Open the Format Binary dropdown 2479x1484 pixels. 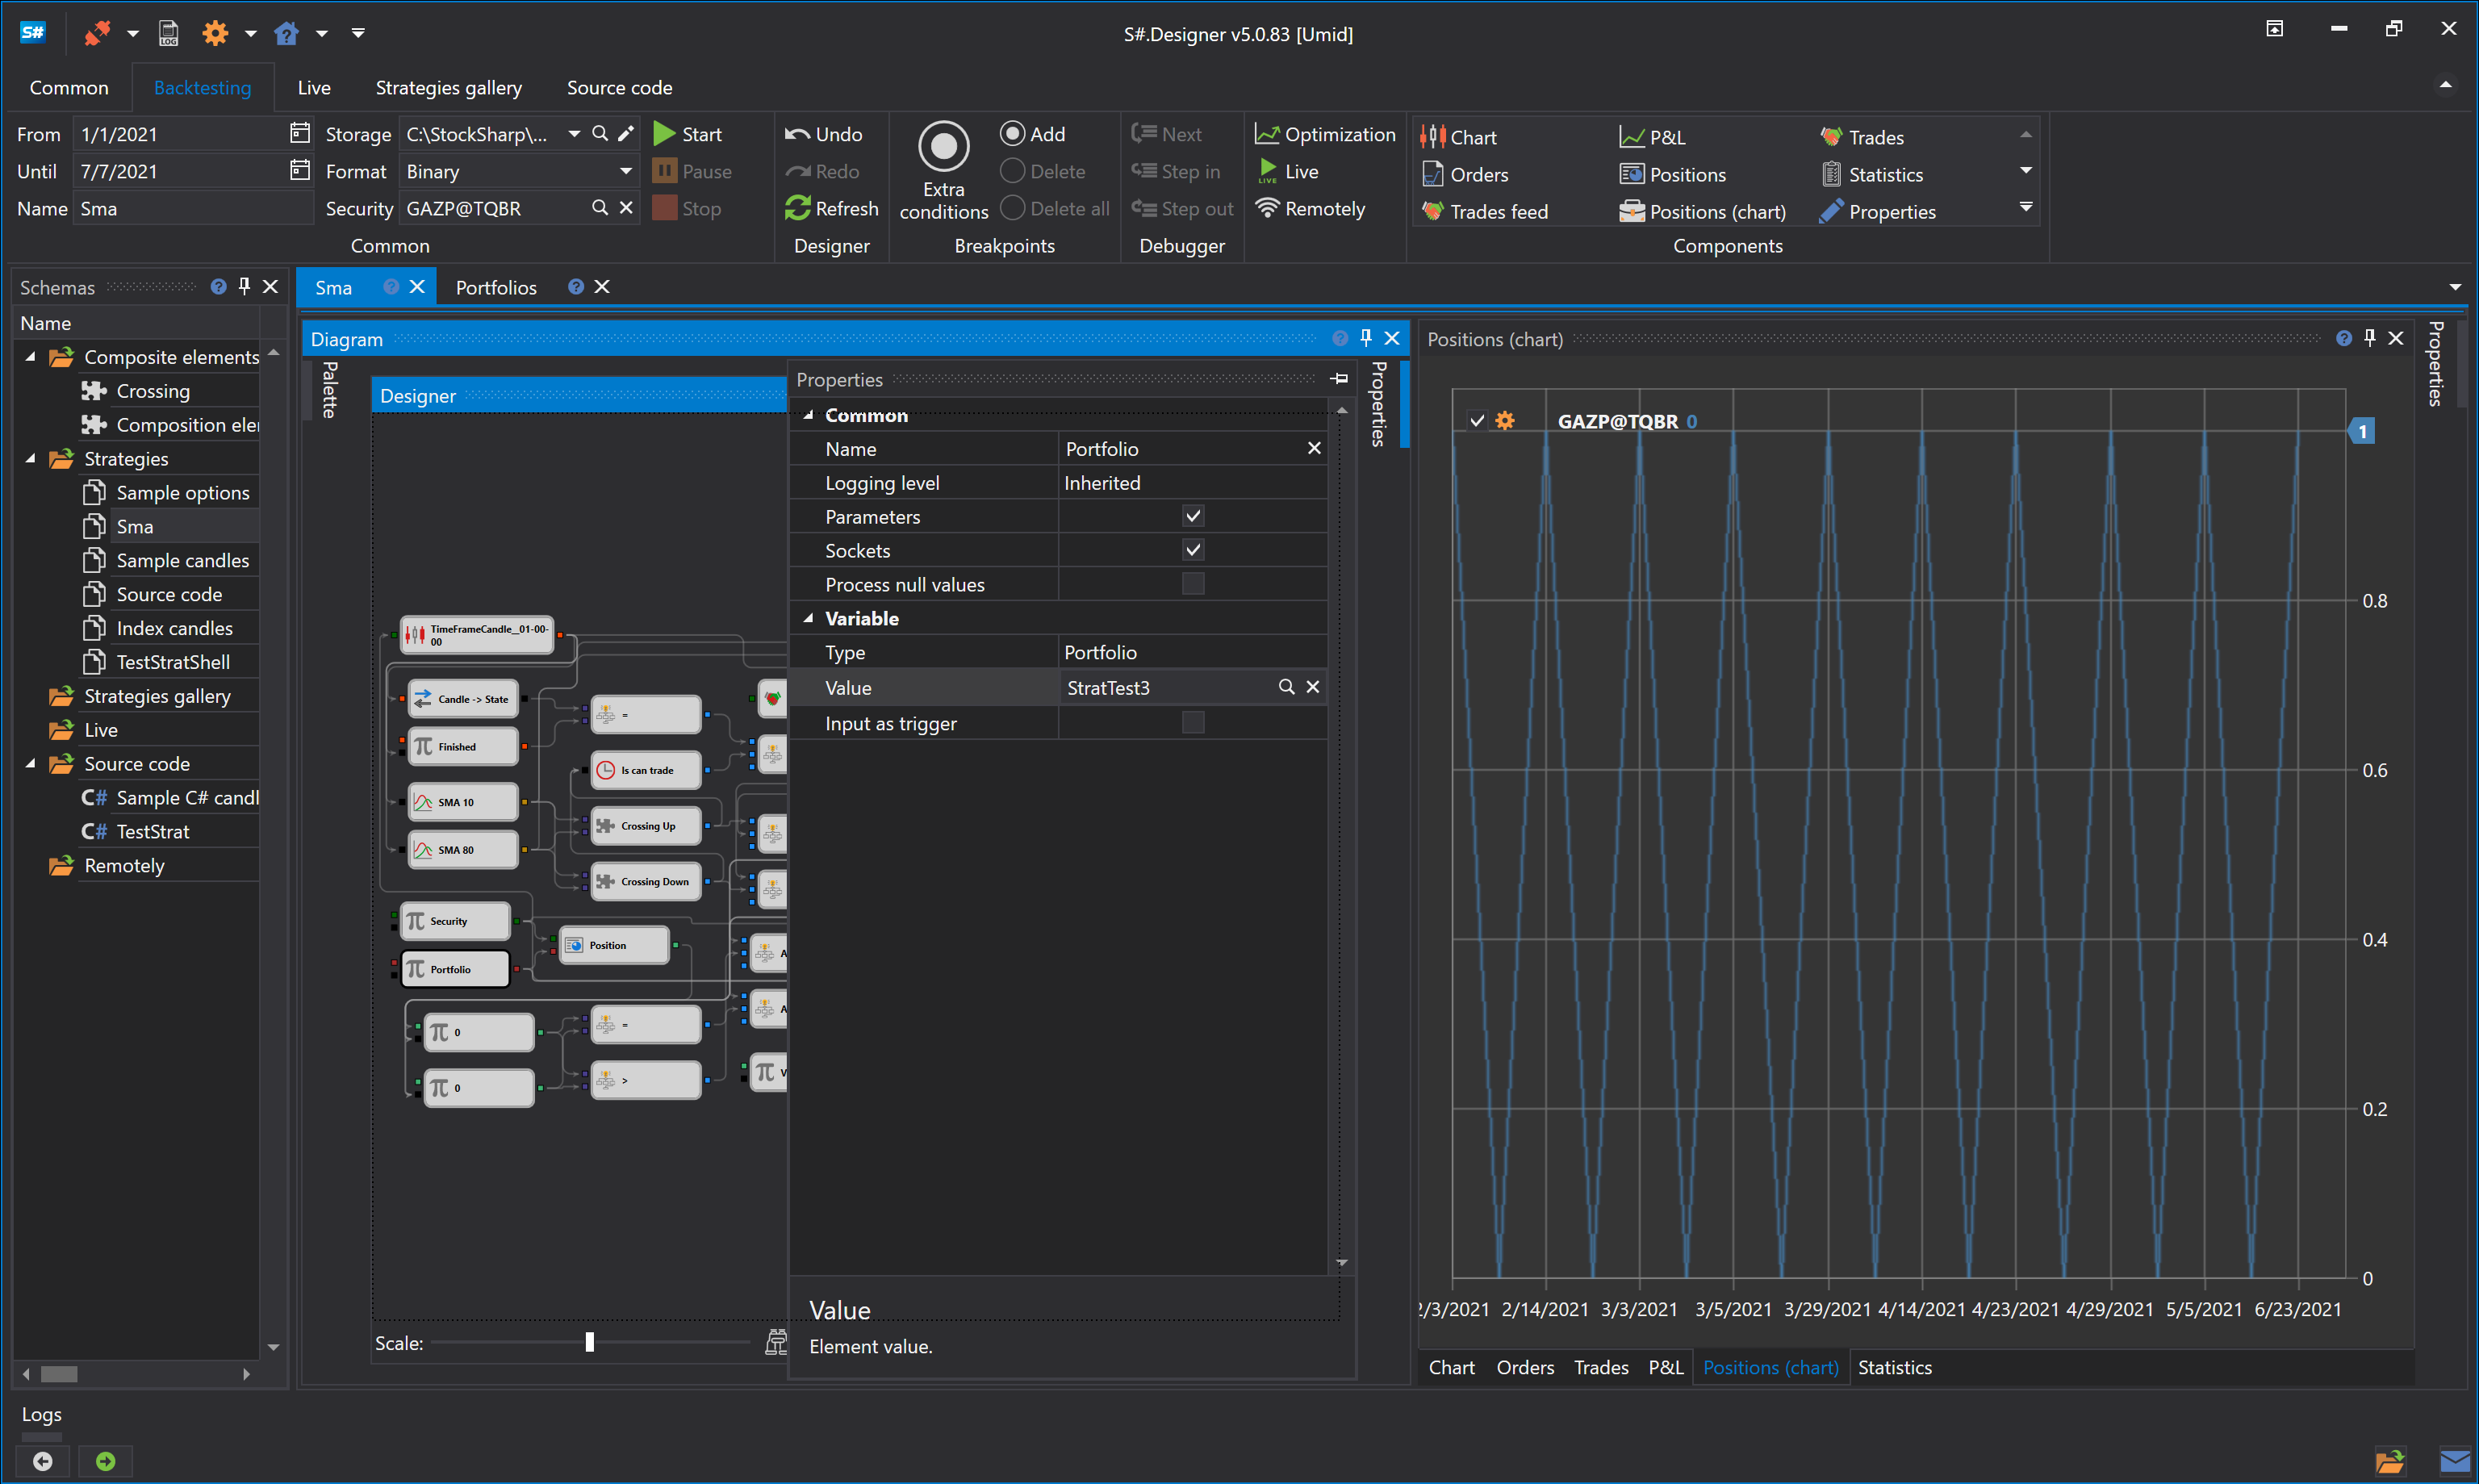tap(626, 171)
